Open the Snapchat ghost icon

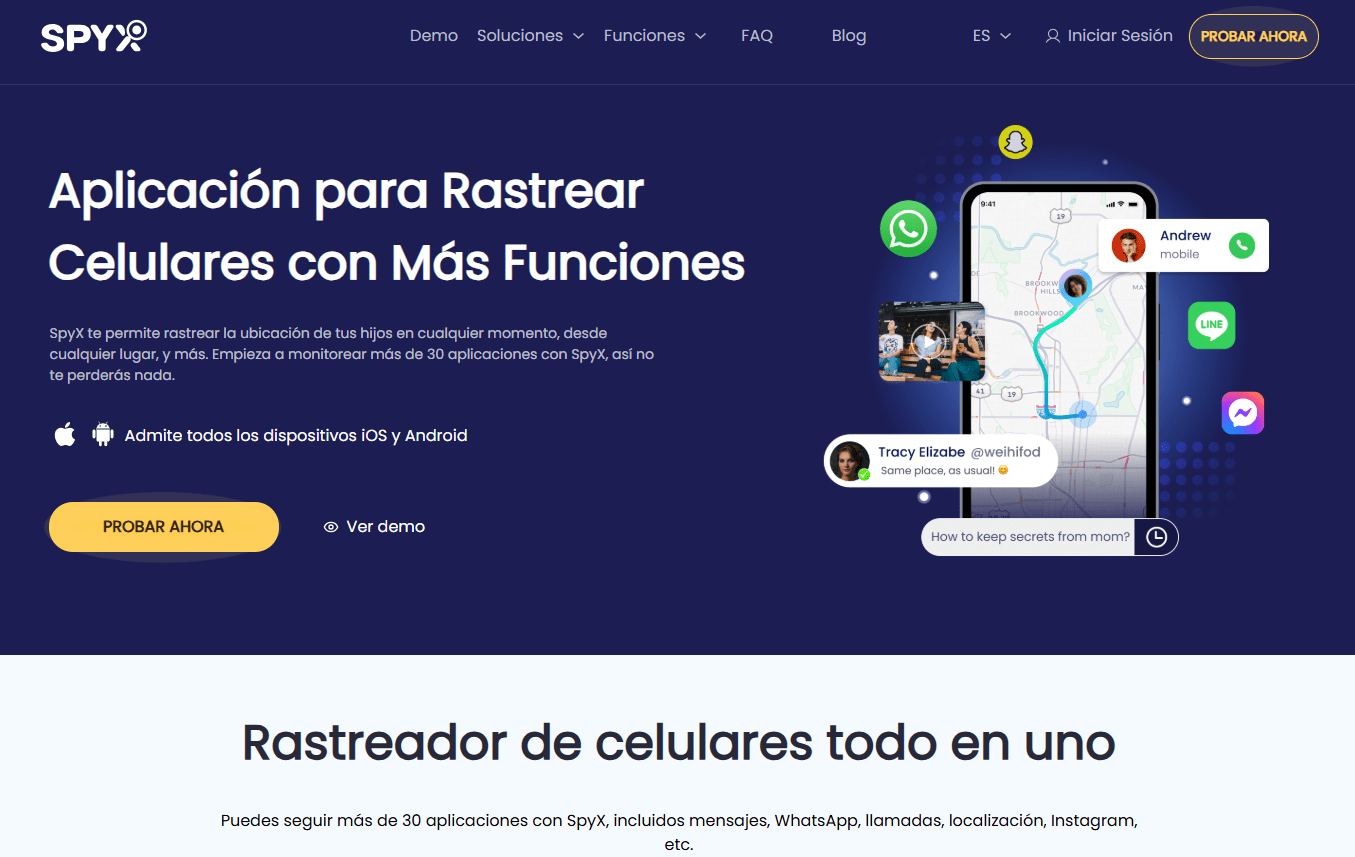pos(1015,142)
